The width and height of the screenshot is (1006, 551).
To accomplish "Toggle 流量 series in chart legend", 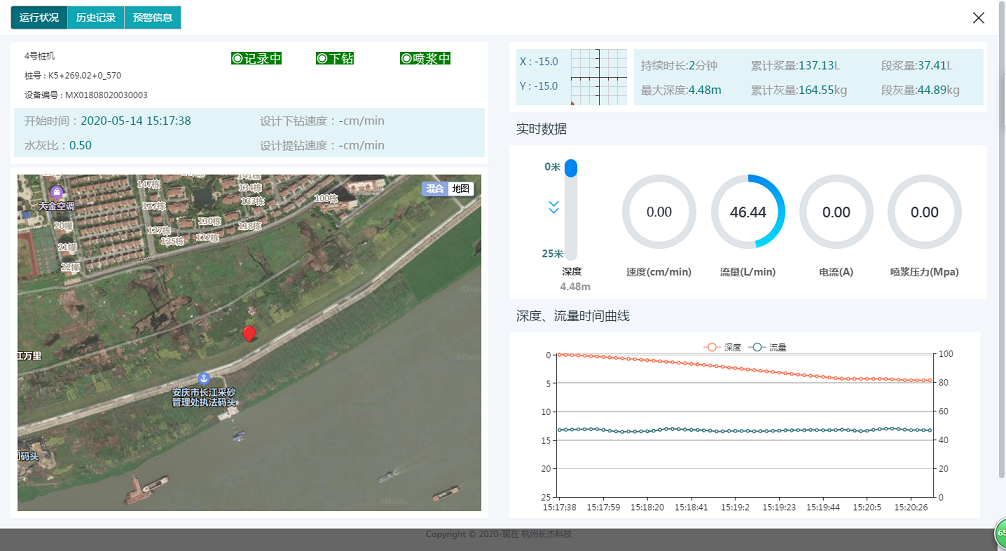I will [x=769, y=347].
